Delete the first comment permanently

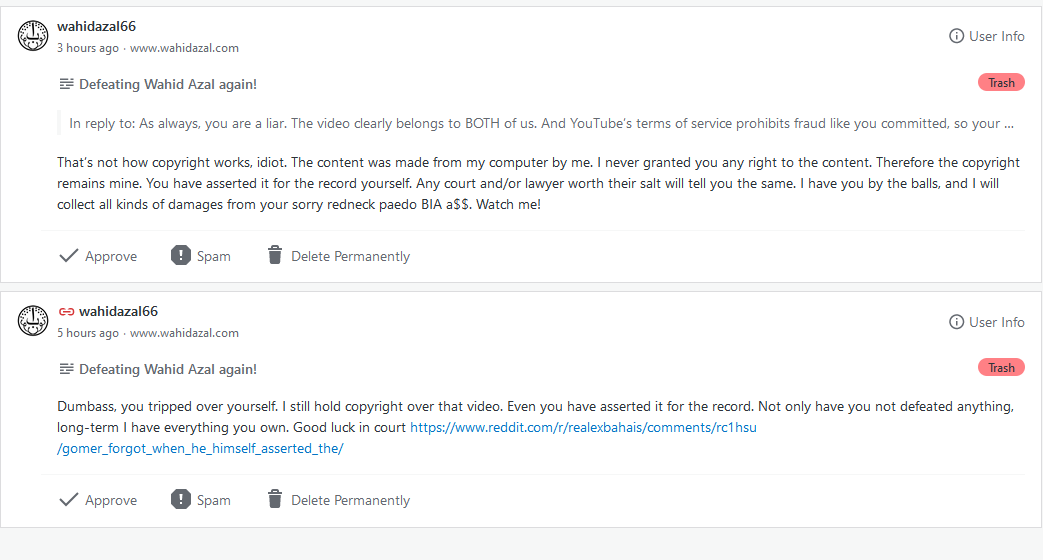[x=338, y=256]
